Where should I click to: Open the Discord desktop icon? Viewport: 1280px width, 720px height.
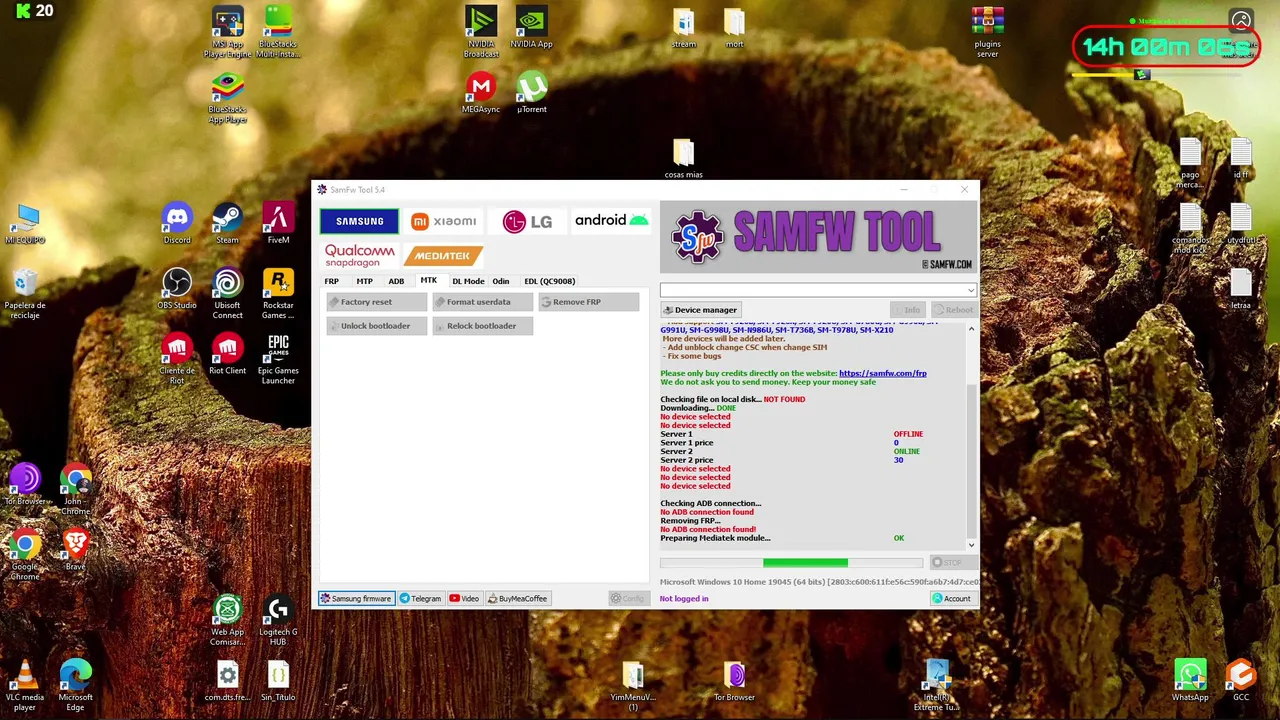pos(177,224)
